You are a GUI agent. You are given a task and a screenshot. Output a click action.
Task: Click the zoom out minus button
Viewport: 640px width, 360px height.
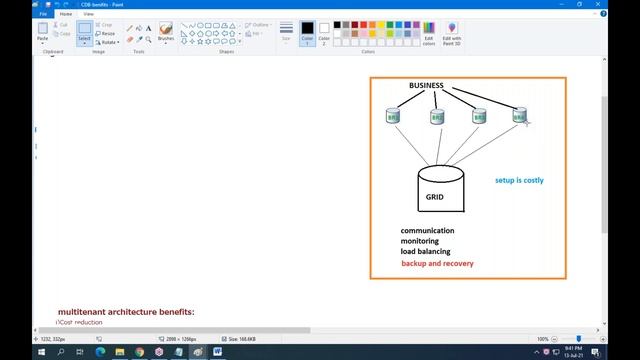click(554, 339)
